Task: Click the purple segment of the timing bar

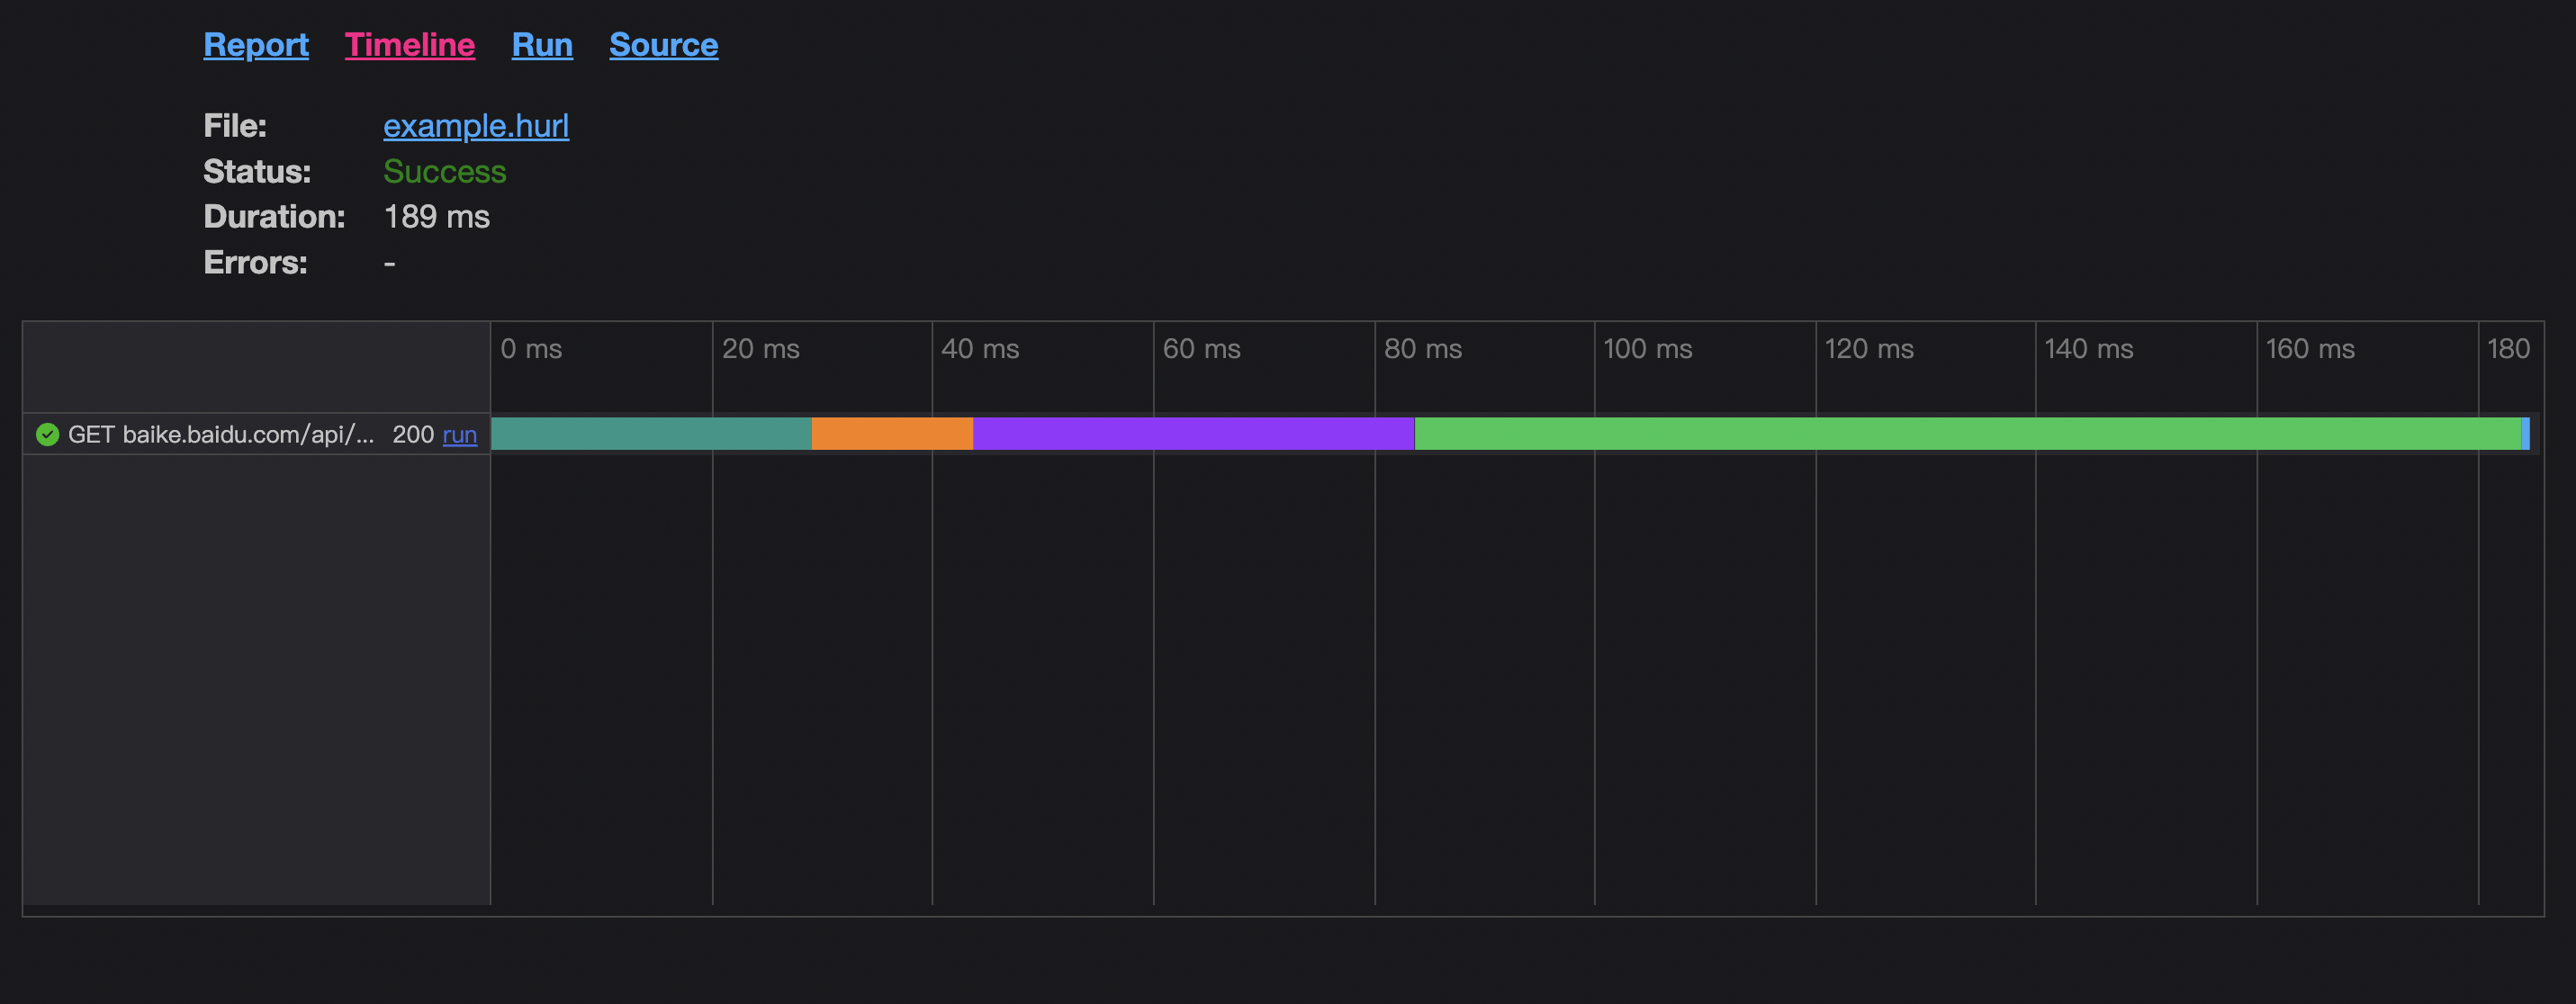Action: [1194, 434]
